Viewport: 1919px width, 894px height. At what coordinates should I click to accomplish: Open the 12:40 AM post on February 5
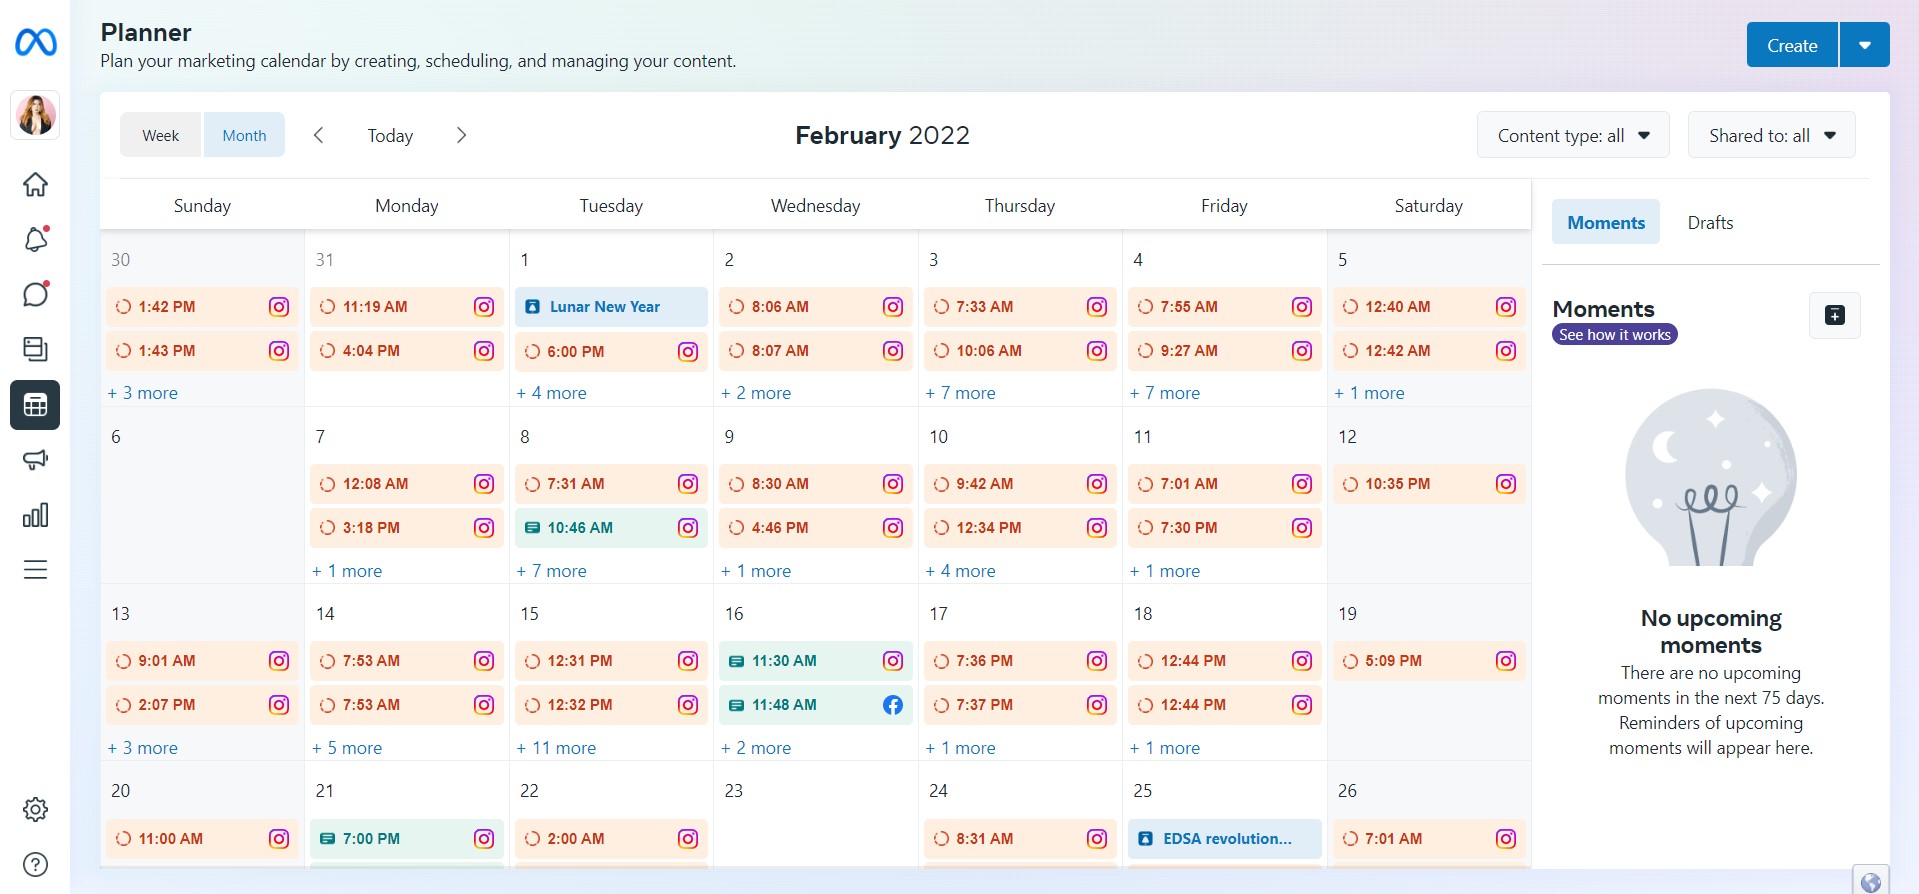(x=1429, y=307)
